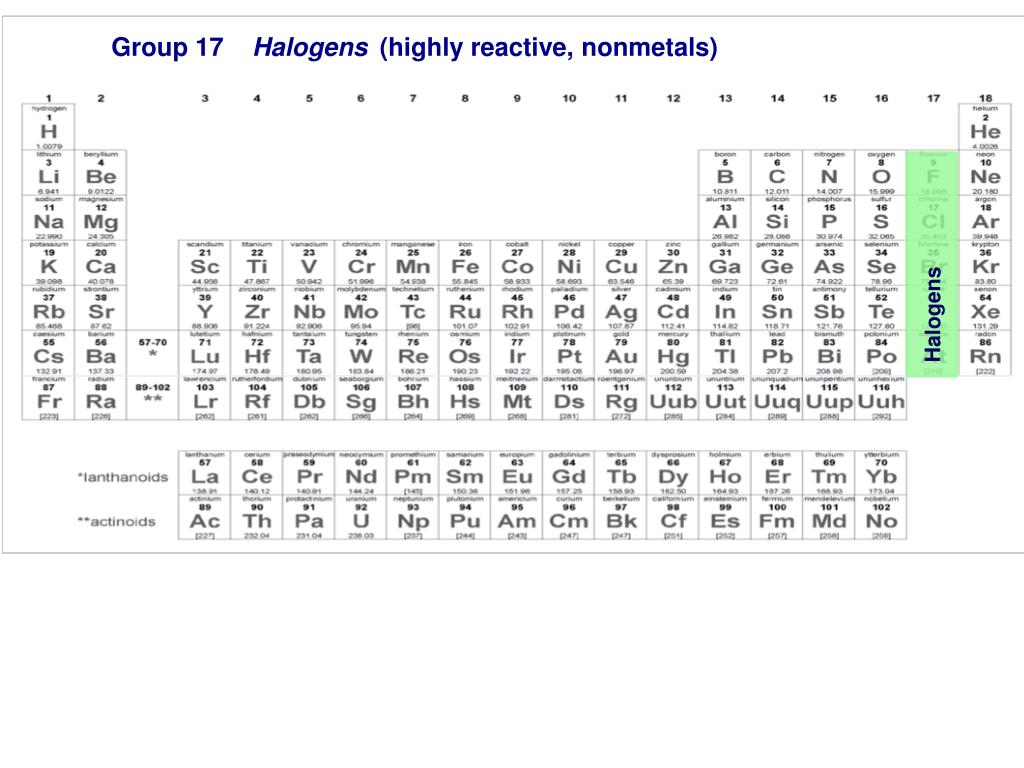This screenshot has height=768, width=1024.
Task: Select the tin cell "Sn"
Action: click(x=777, y=308)
